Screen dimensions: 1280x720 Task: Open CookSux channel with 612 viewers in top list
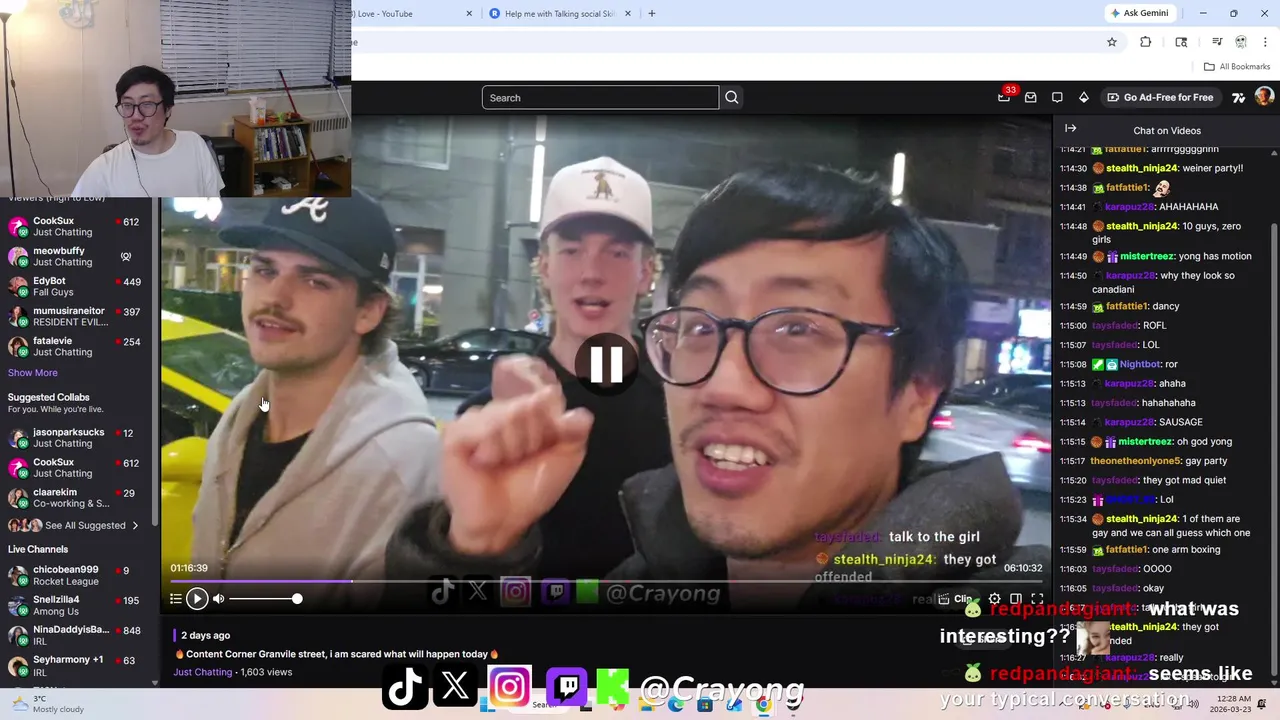75,227
